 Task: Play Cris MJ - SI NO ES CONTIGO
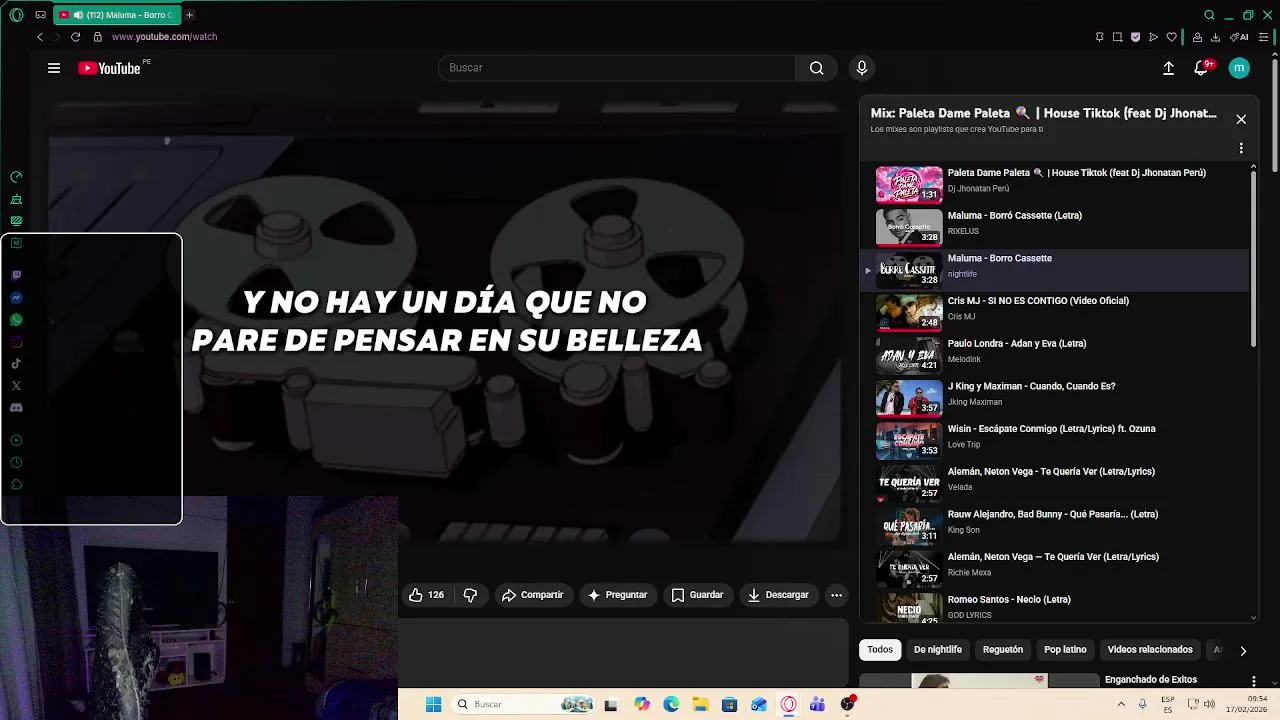tap(1054, 313)
